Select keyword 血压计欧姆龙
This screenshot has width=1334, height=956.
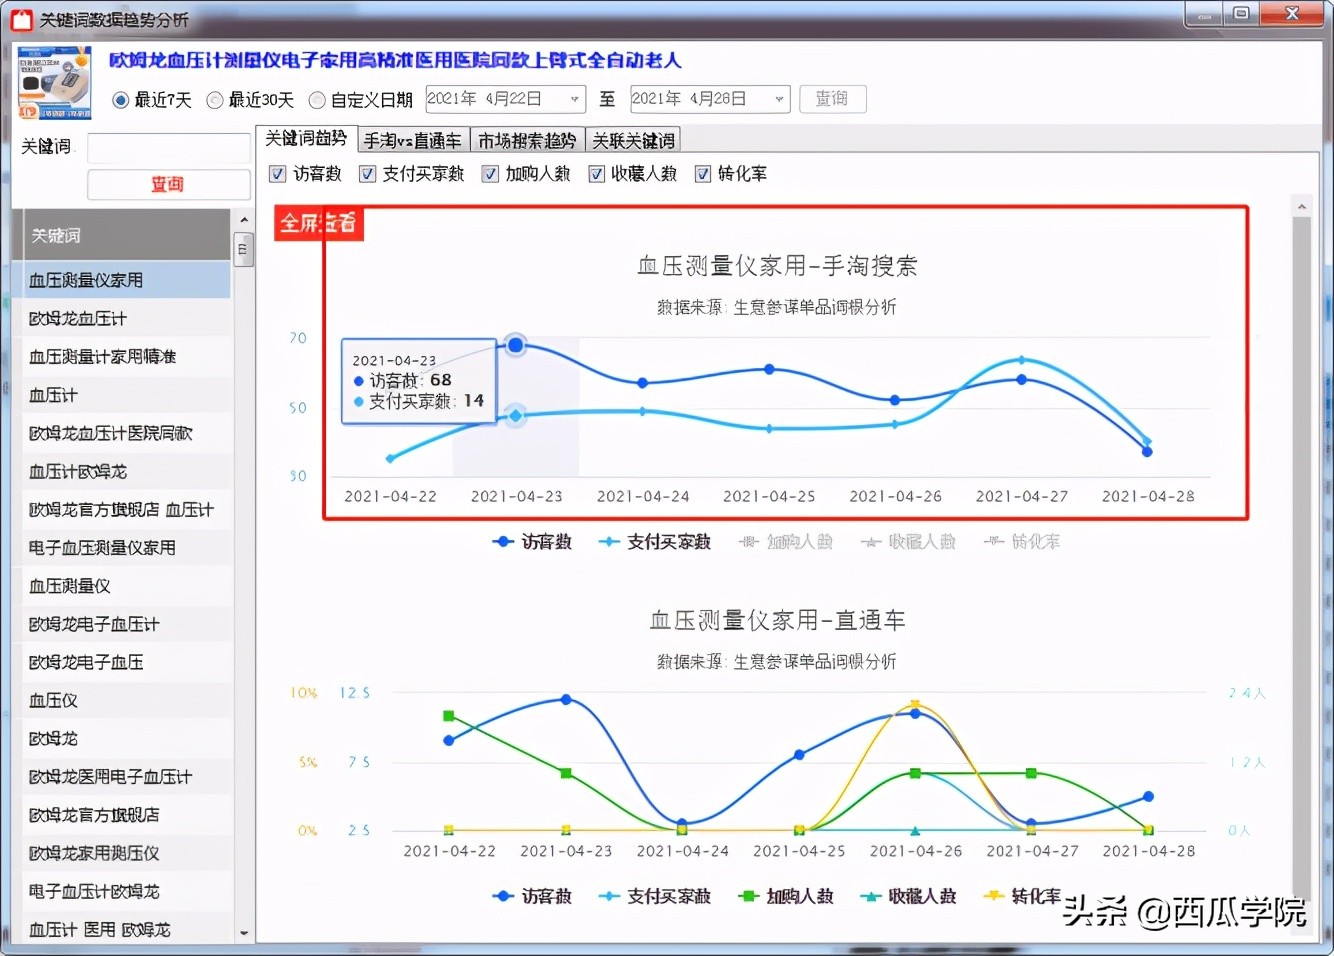point(124,471)
